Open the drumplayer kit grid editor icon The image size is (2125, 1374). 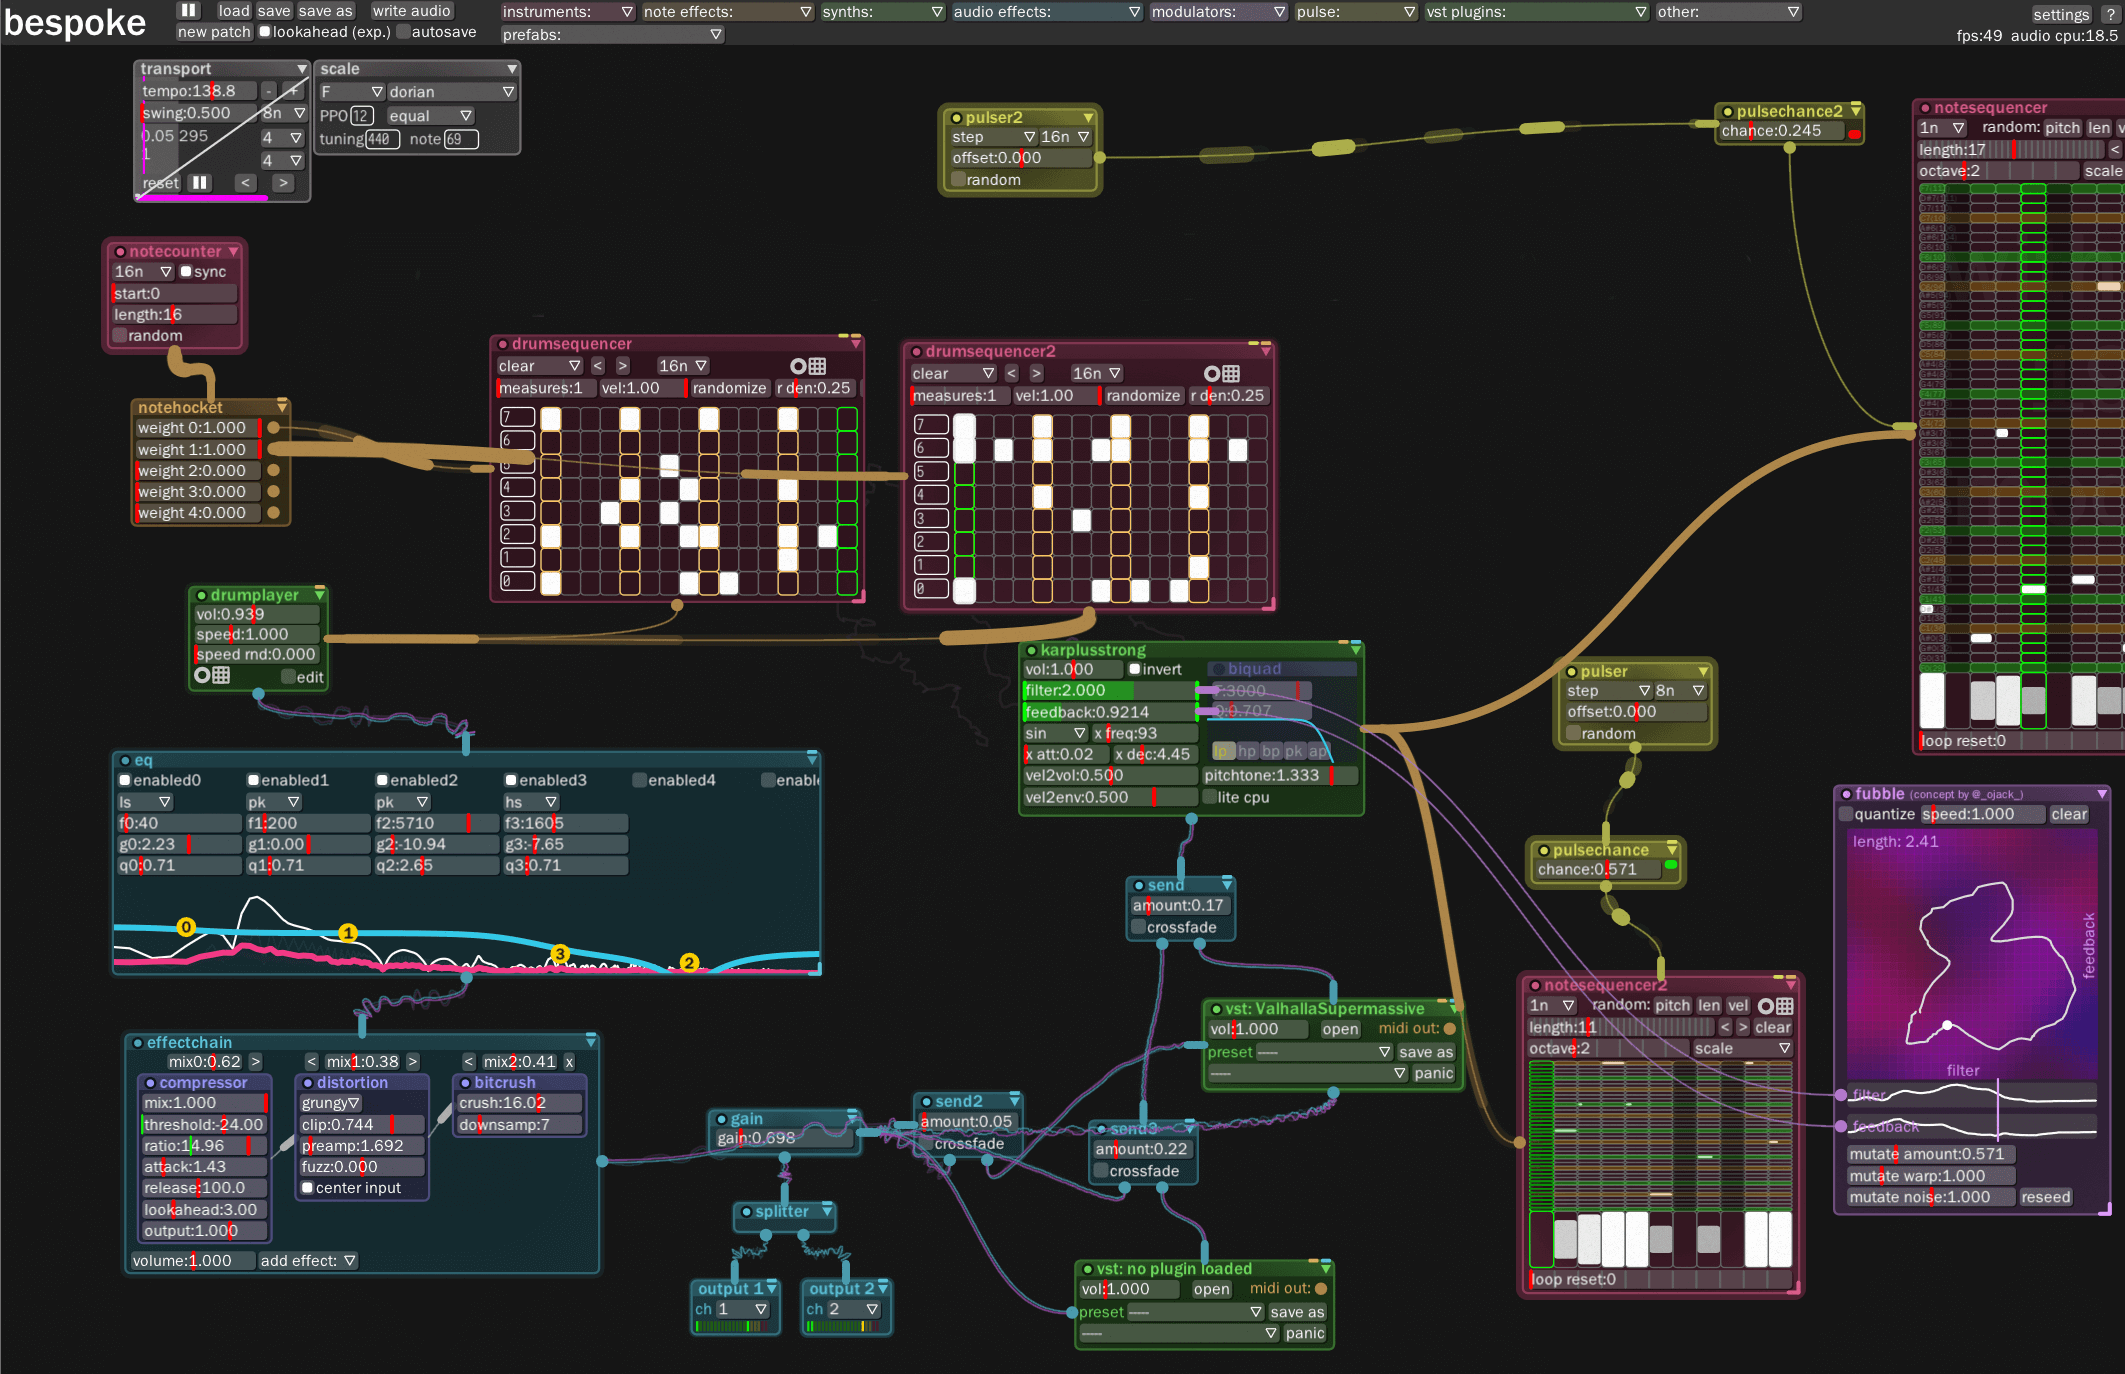219,675
